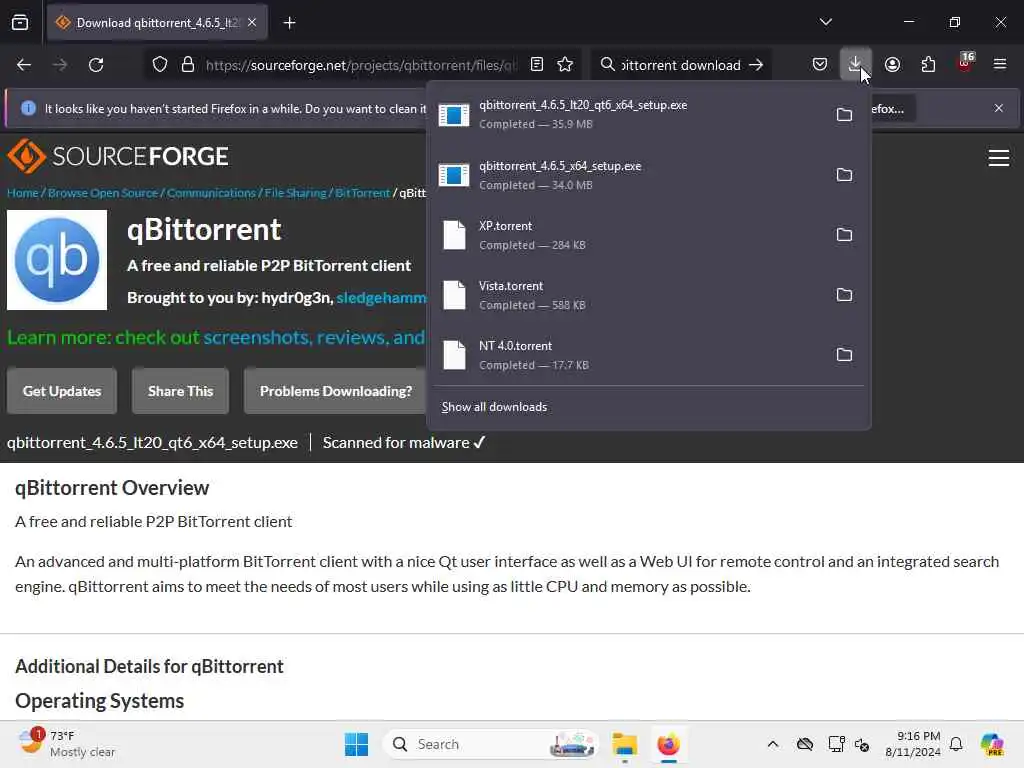This screenshot has width=1024, height=768.
Task: Submit the search with the arrow icon
Action: [x=756, y=65]
